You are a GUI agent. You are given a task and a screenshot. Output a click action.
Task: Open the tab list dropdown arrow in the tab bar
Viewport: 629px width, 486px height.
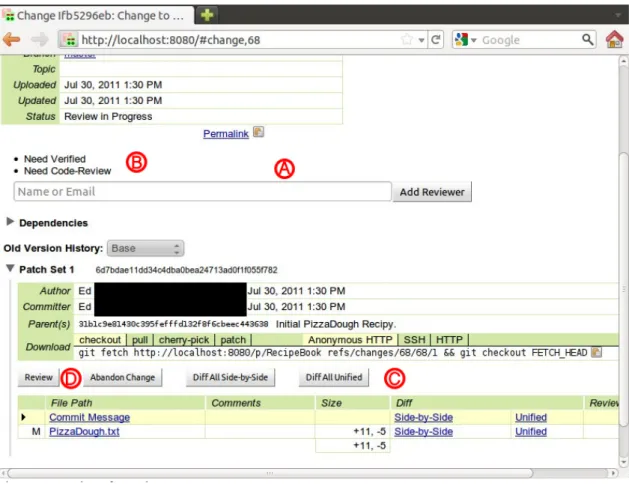[617, 15]
